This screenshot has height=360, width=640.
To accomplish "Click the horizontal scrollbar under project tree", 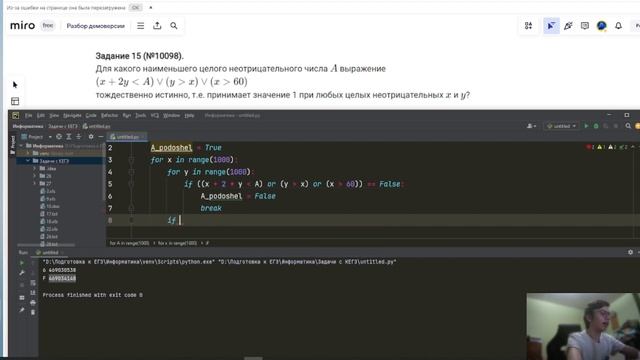I will [46, 244].
